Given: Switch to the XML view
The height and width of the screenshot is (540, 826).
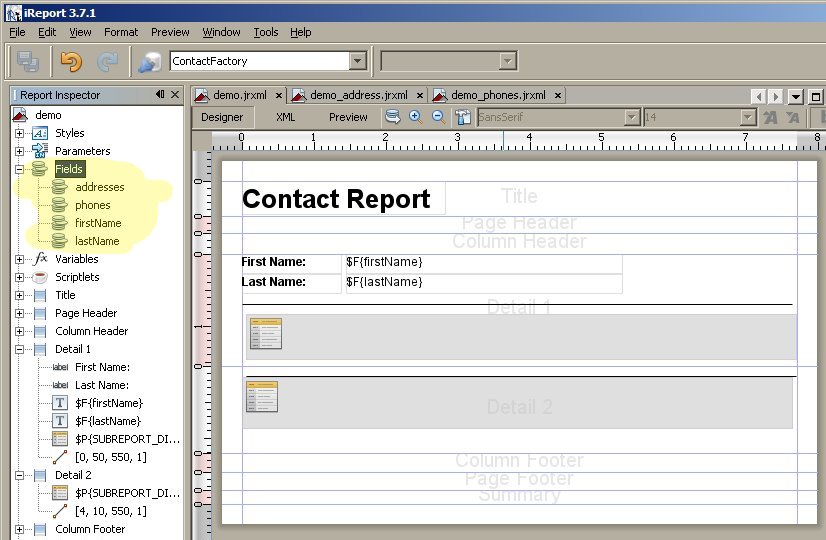Looking at the screenshot, I should [x=286, y=117].
